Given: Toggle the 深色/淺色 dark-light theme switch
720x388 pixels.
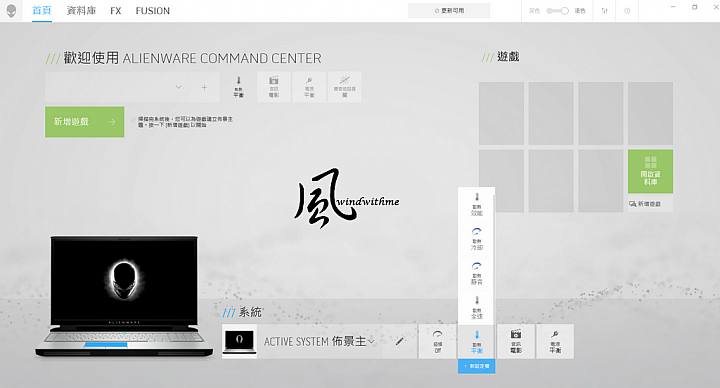Looking at the screenshot, I should point(557,11).
